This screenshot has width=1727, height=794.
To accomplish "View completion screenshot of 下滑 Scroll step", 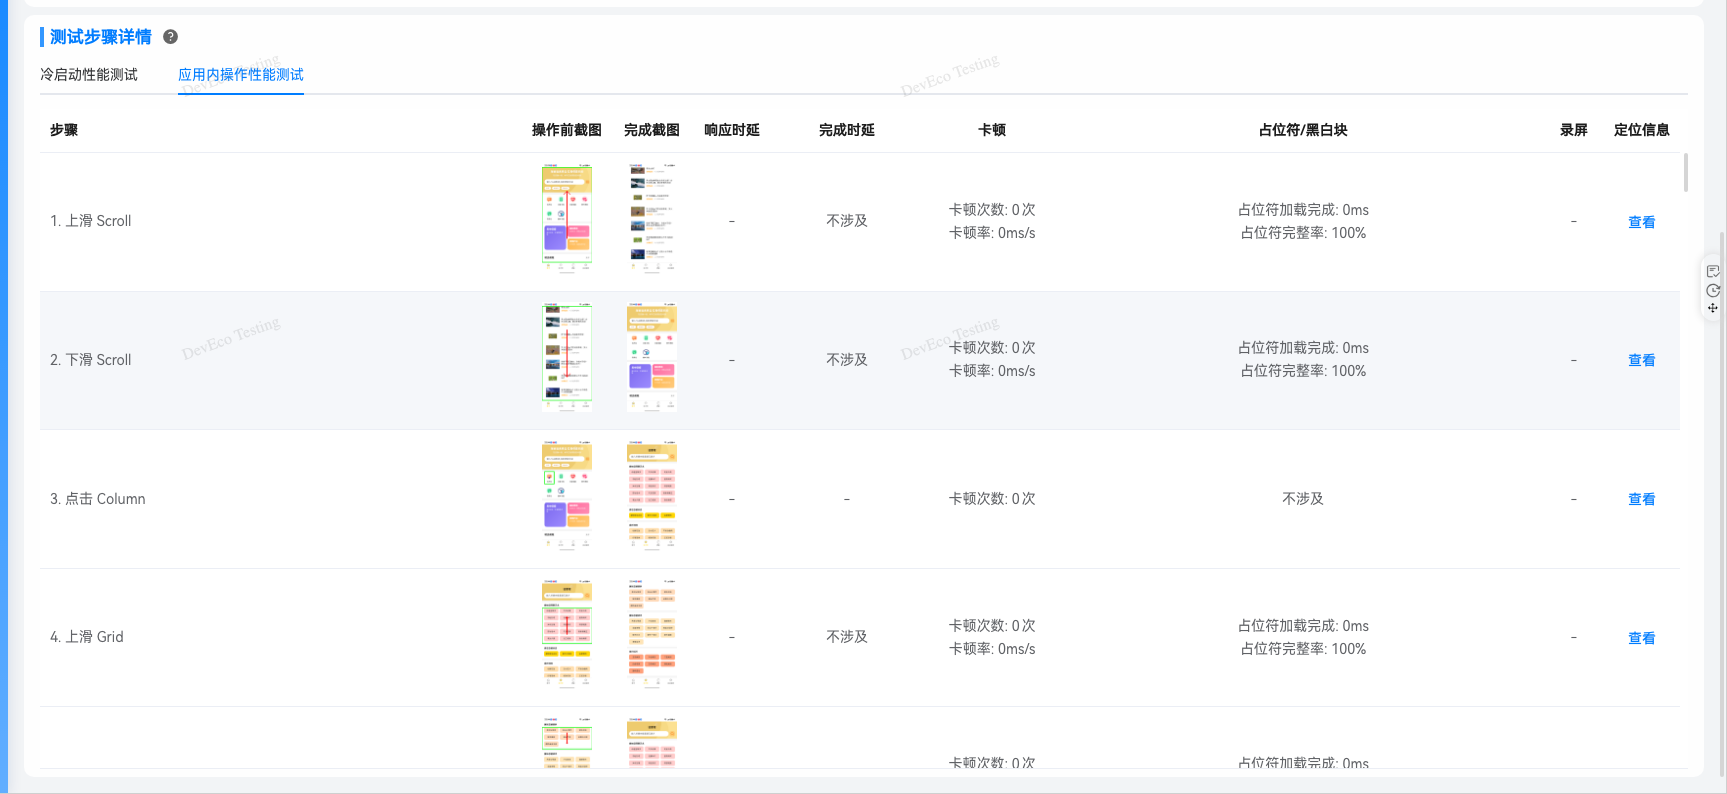I will [x=652, y=357].
